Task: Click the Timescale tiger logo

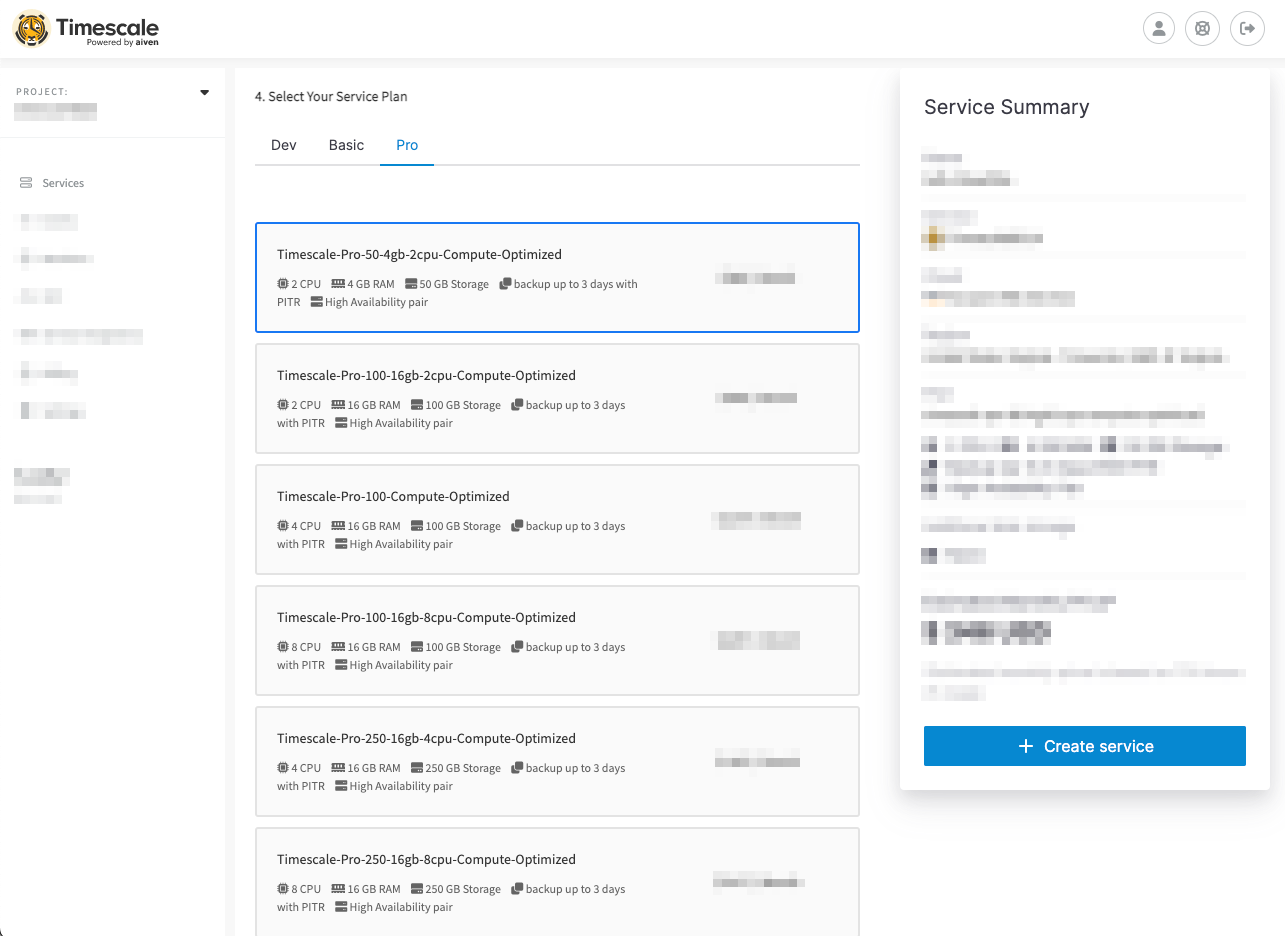Action: tap(31, 29)
